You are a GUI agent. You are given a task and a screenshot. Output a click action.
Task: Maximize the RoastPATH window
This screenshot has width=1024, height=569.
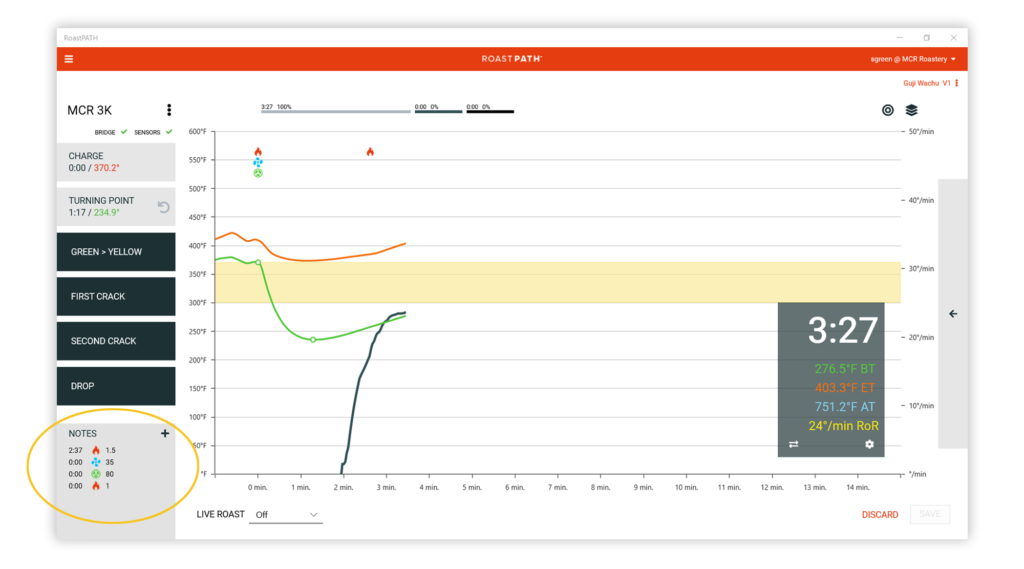pyautogui.click(x=926, y=38)
